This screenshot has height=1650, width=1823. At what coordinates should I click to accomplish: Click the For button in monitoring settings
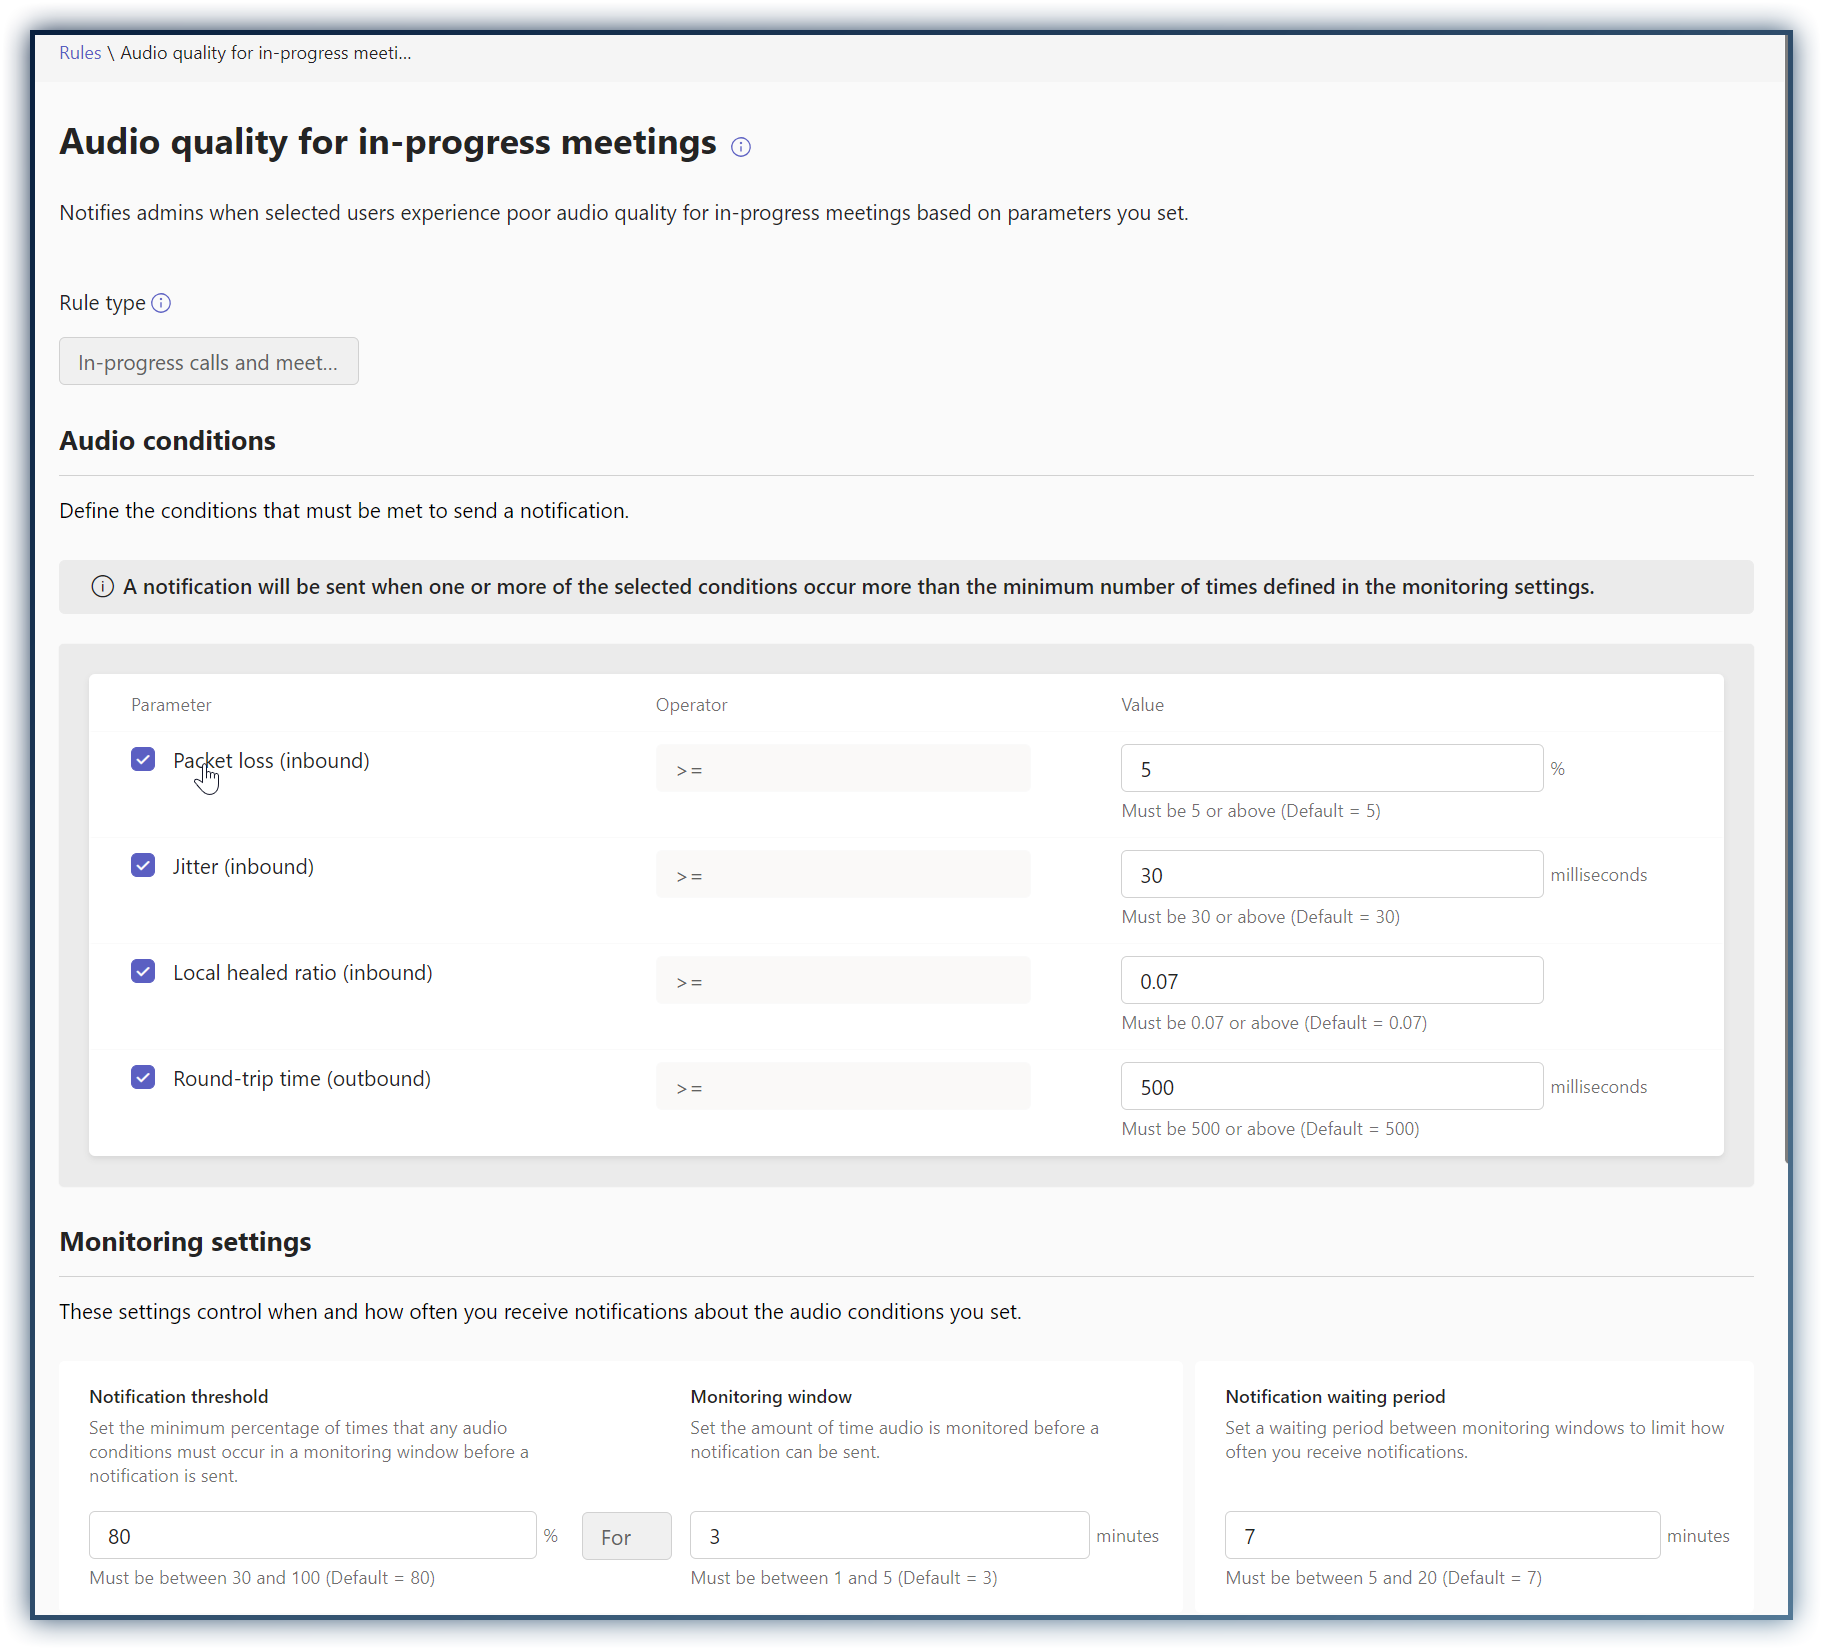coord(626,1536)
